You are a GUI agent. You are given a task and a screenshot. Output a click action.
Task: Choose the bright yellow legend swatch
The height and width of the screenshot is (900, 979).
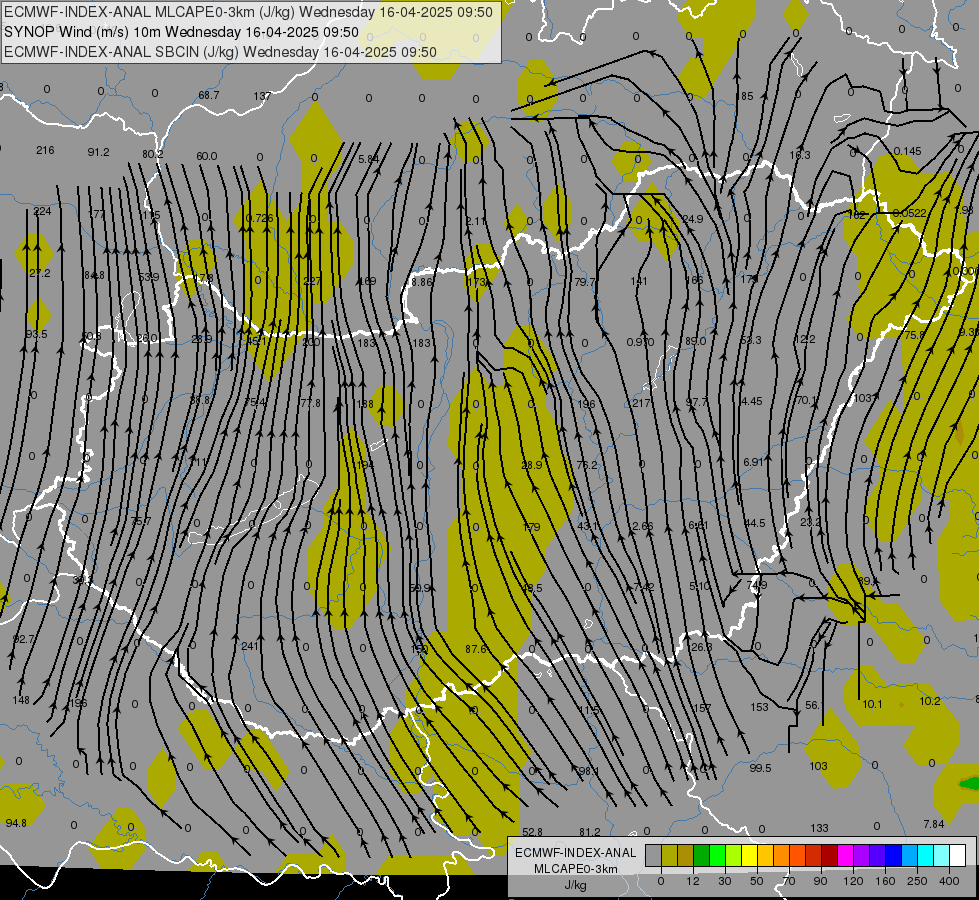coord(750,856)
